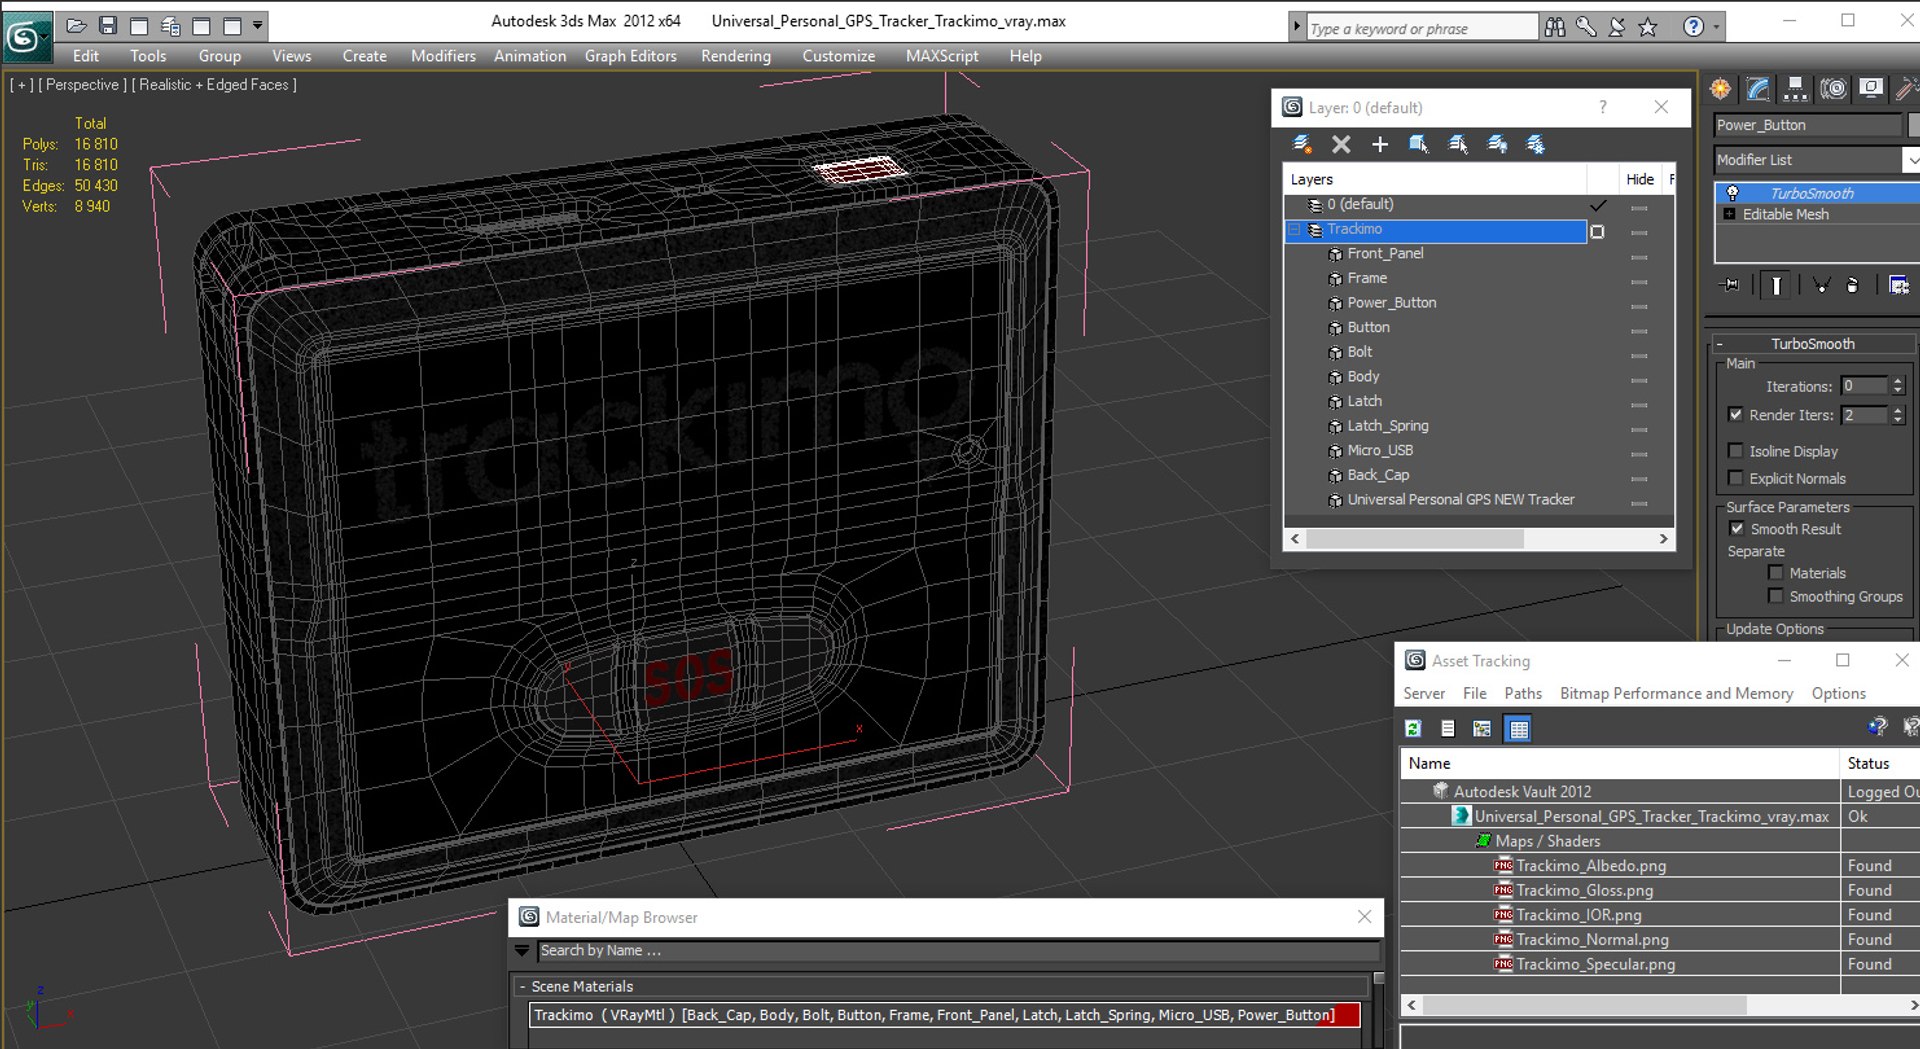
Task: Click Add Selected Objects plus icon
Action: (x=1380, y=144)
